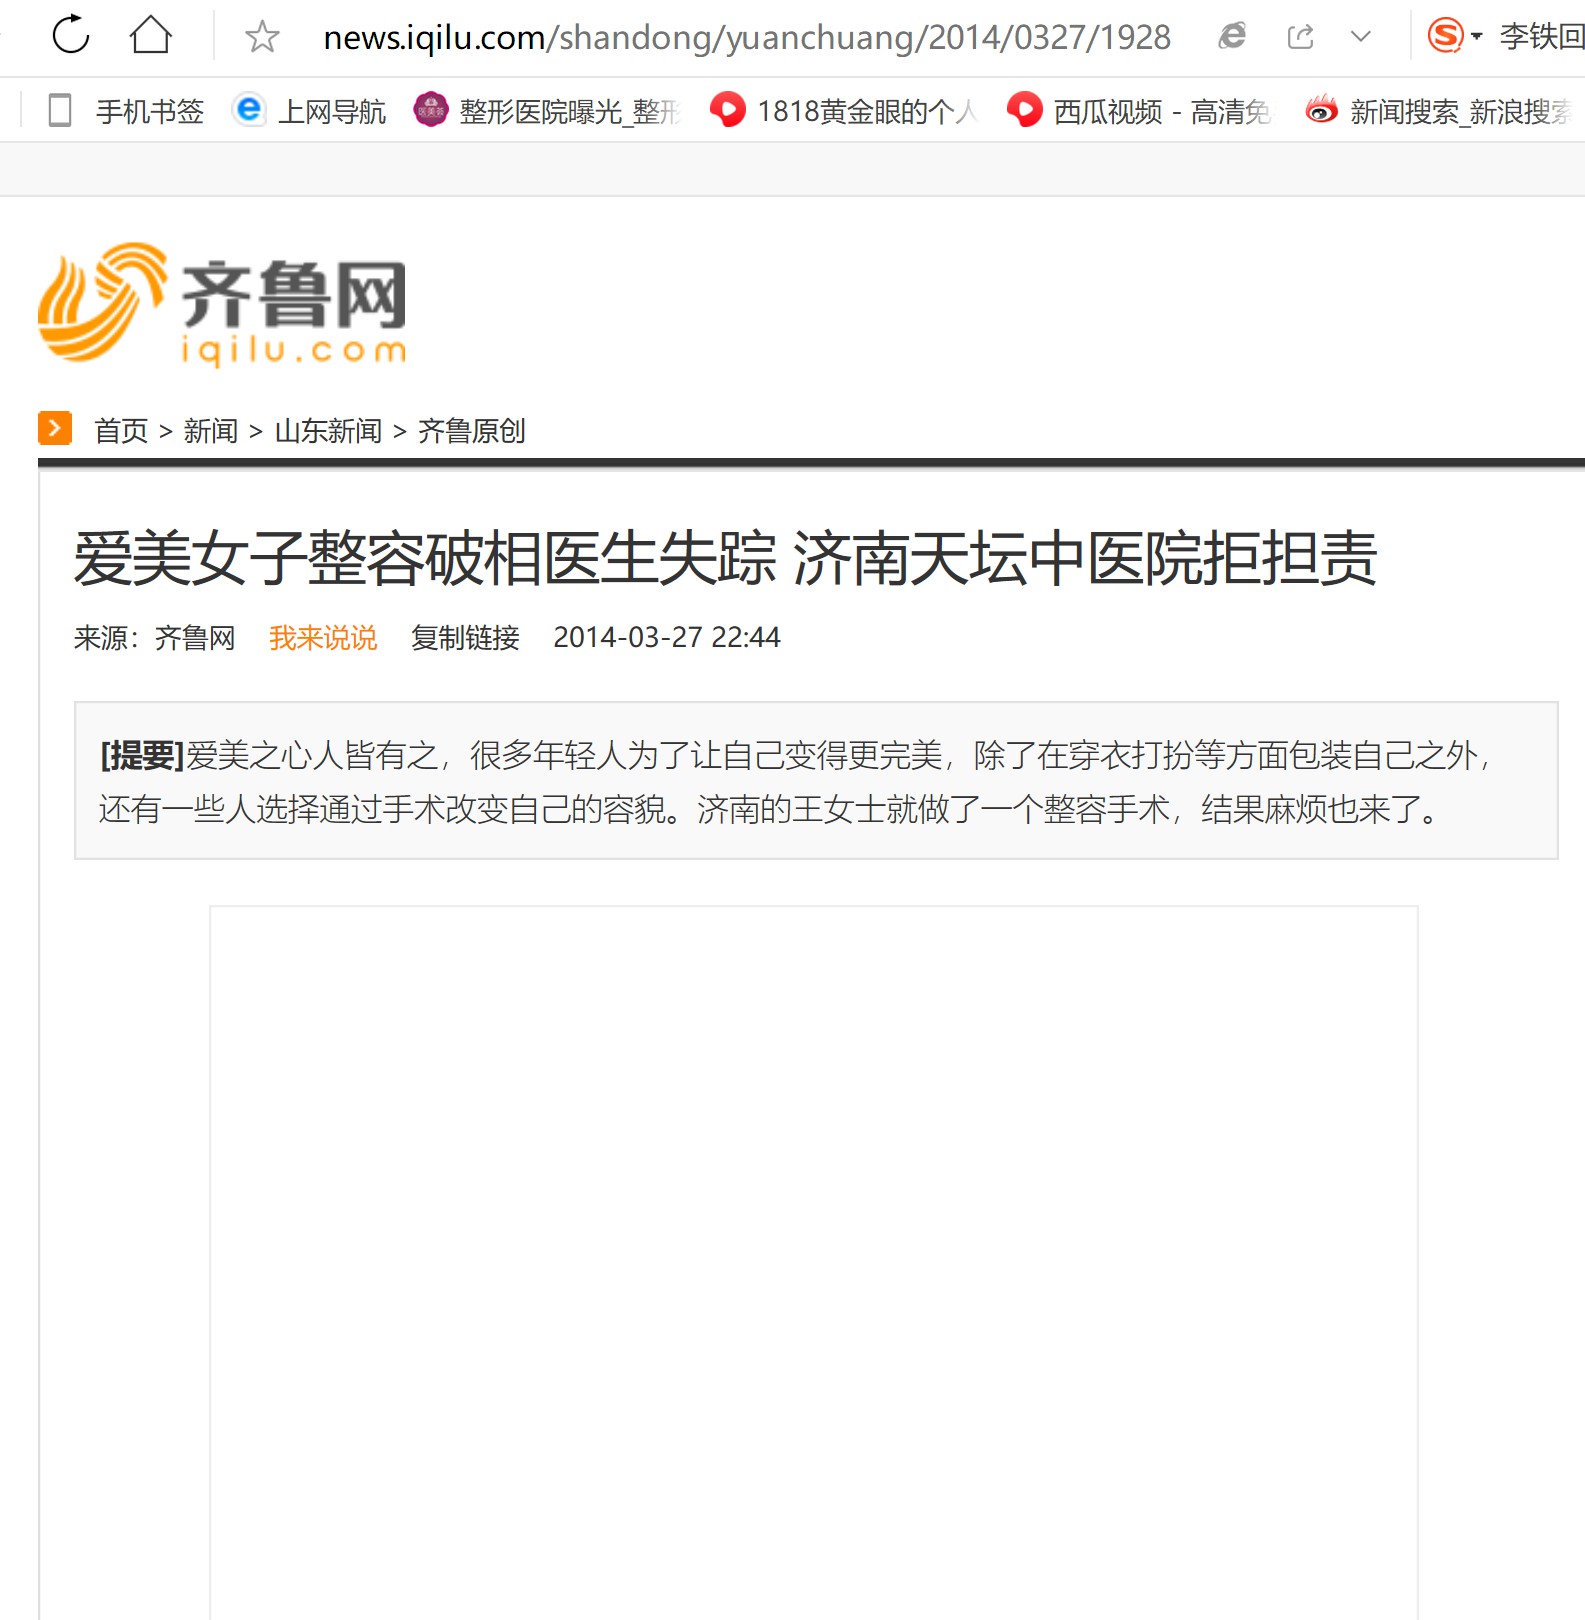Click the 齐鲁网 iqilu.com logo
Screen dimensions: 1585x1620
[x=222, y=304]
